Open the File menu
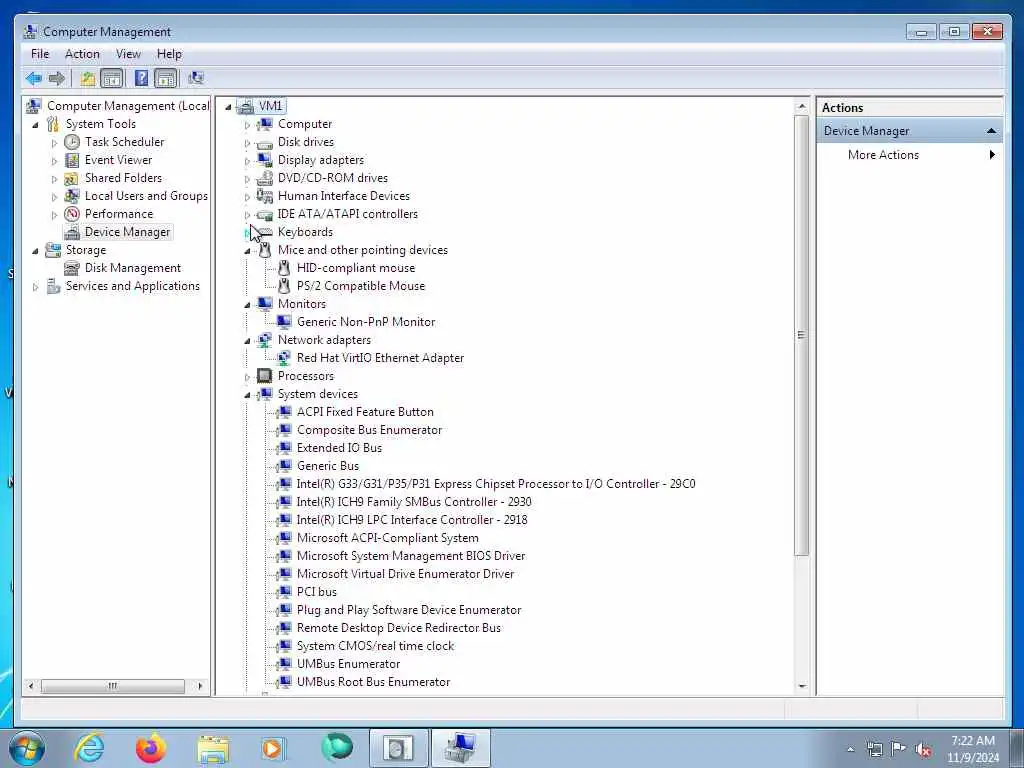The width and height of the screenshot is (1024, 768). pos(40,54)
